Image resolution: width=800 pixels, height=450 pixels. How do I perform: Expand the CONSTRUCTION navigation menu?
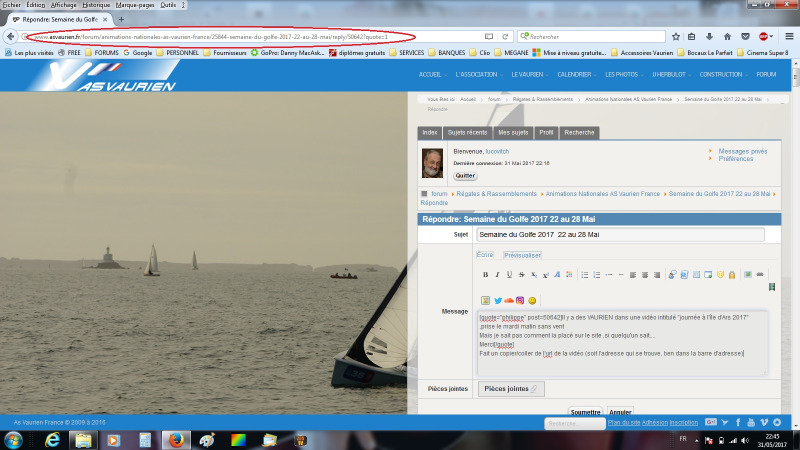click(723, 74)
